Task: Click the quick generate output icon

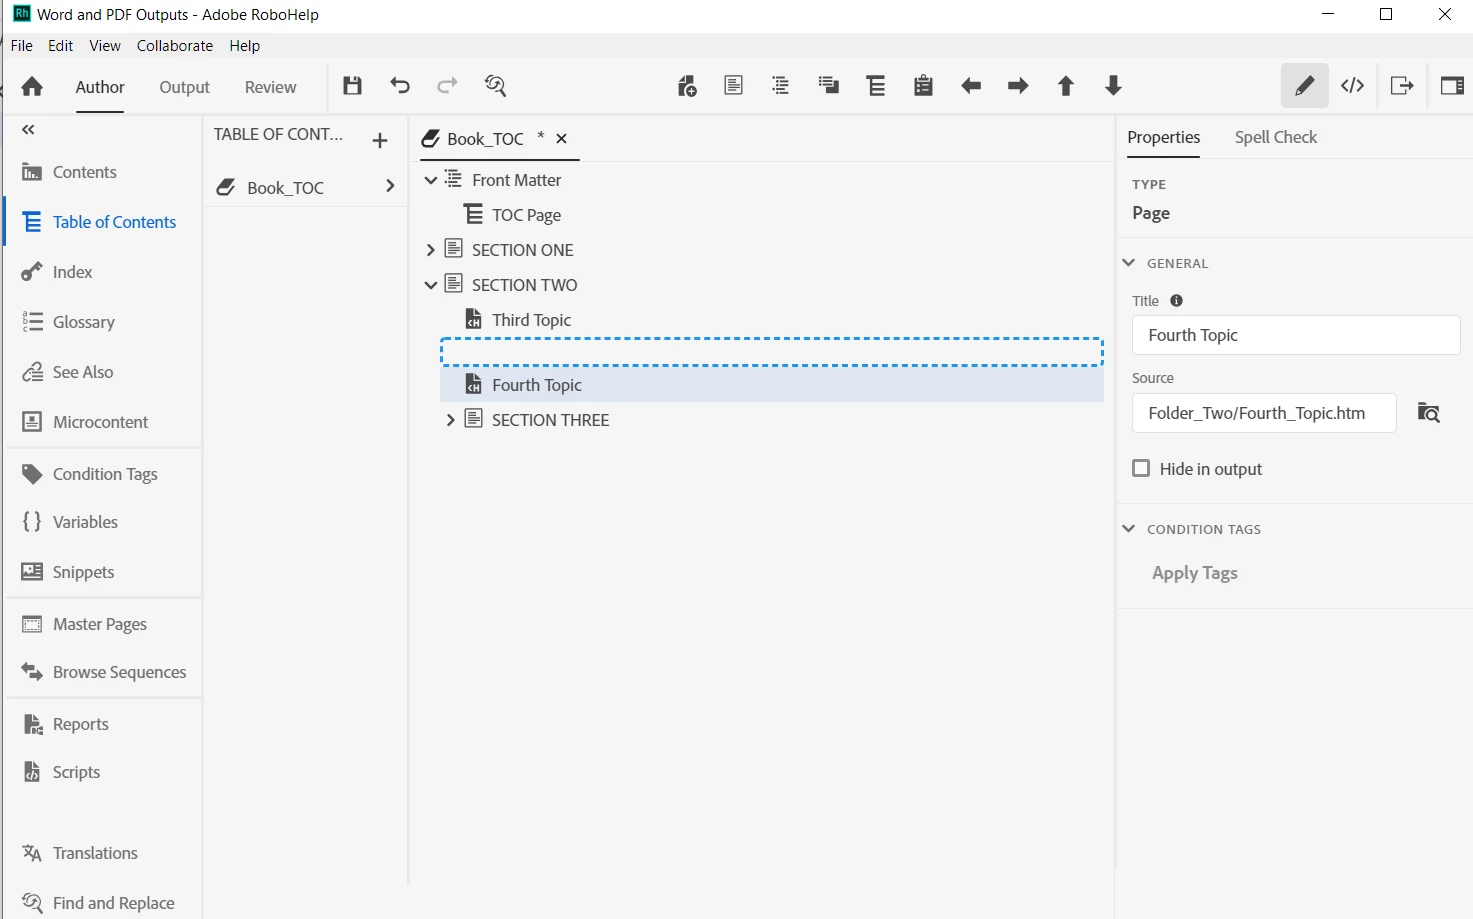Action: coord(1402,86)
